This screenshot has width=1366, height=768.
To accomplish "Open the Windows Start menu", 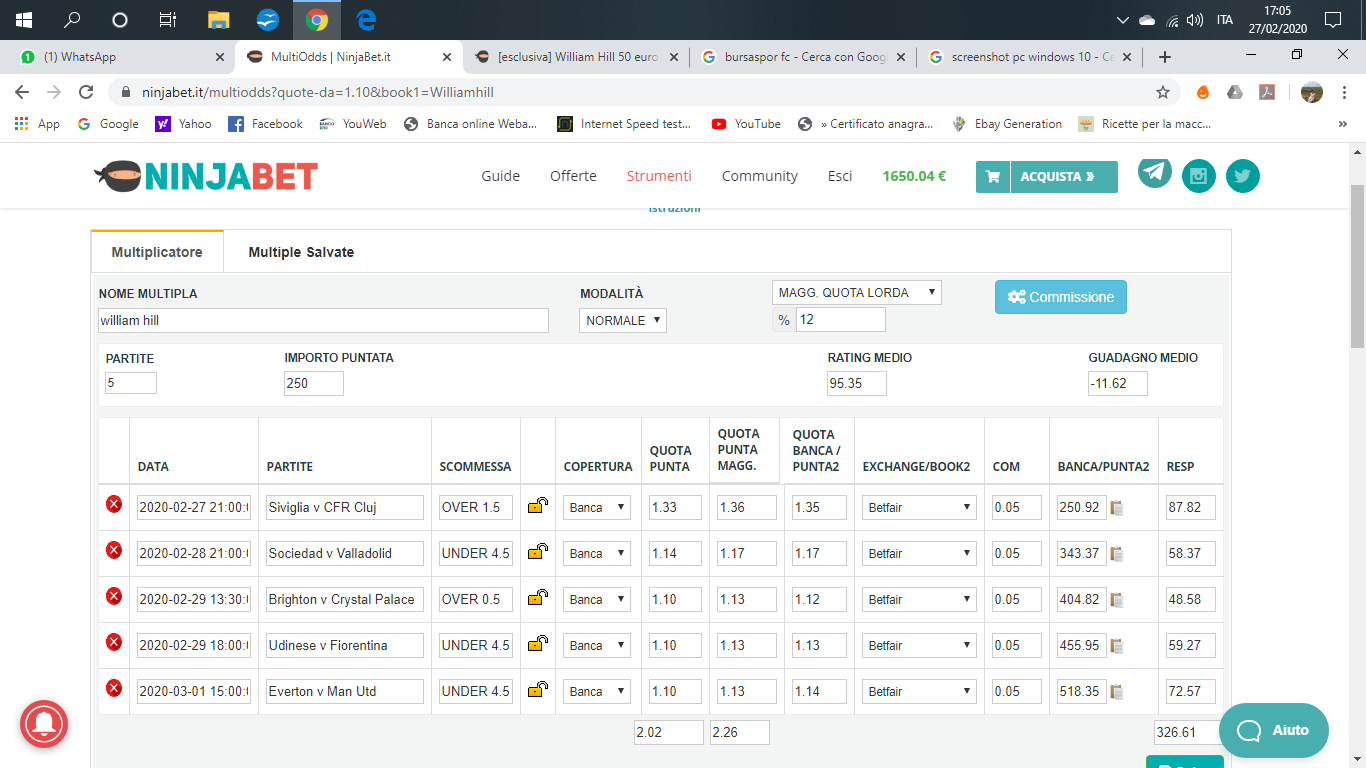I will [x=23, y=19].
